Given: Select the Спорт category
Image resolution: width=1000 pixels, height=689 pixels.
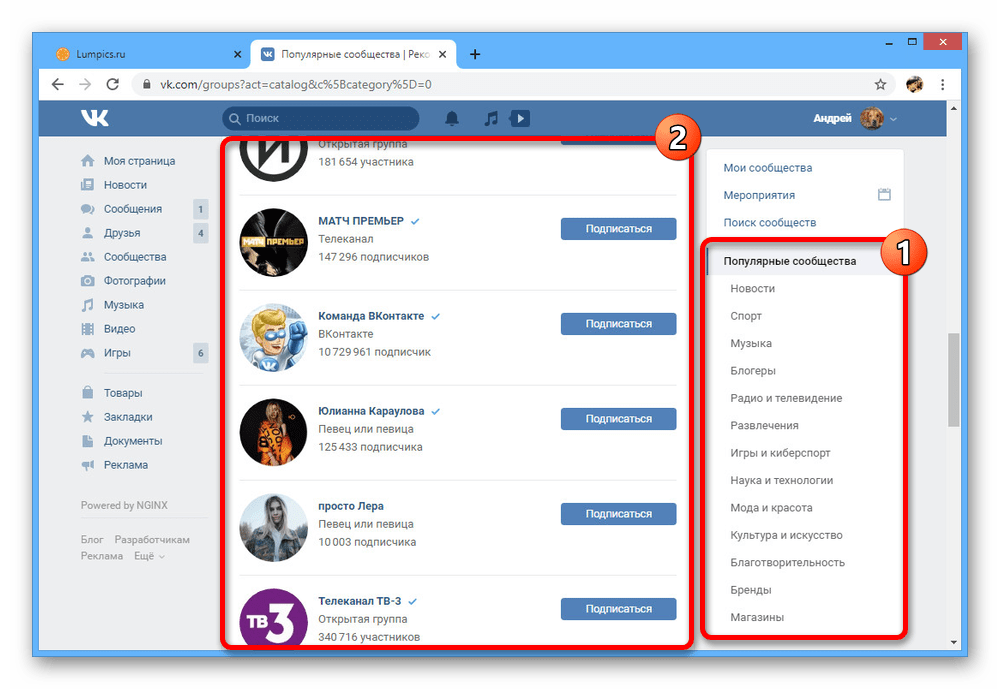Looking at the screenshot, I should (746, 316).
